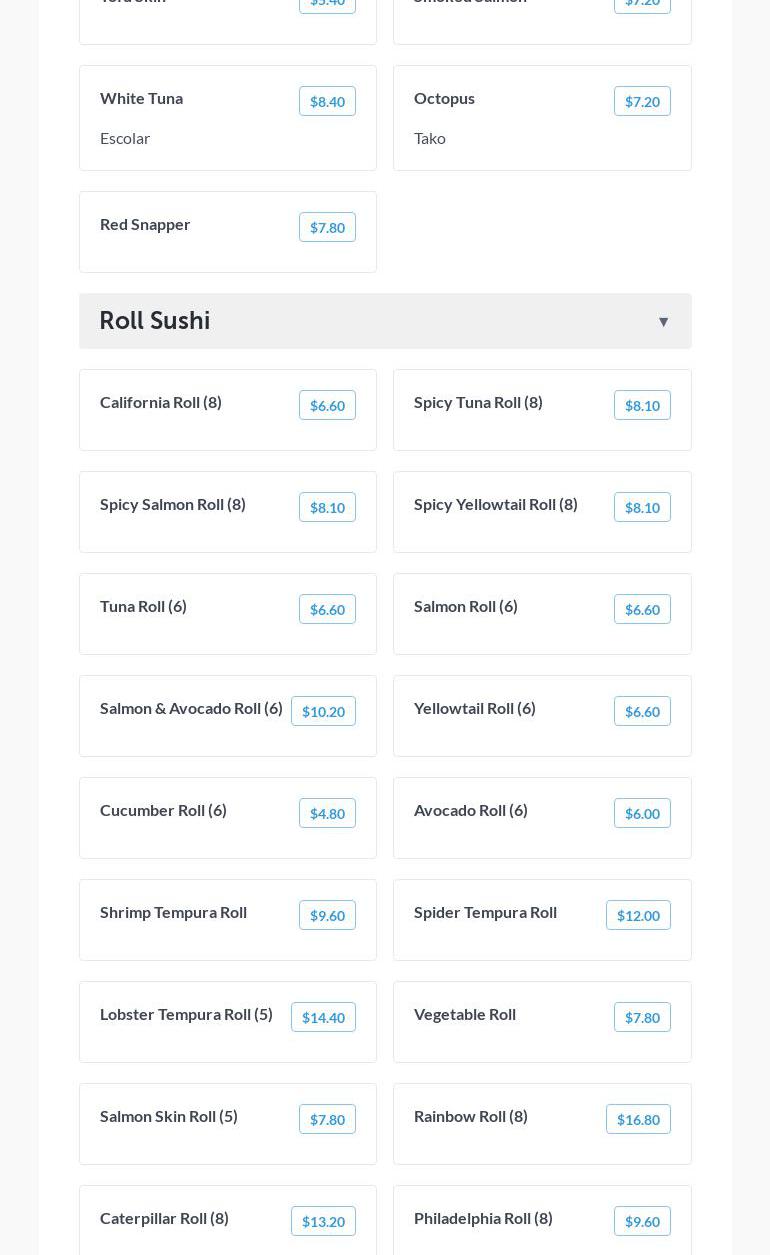Click Yellowtail Roll (6) price button
This screenshot has height=1255, width=770.
click(x=642, y=711)
